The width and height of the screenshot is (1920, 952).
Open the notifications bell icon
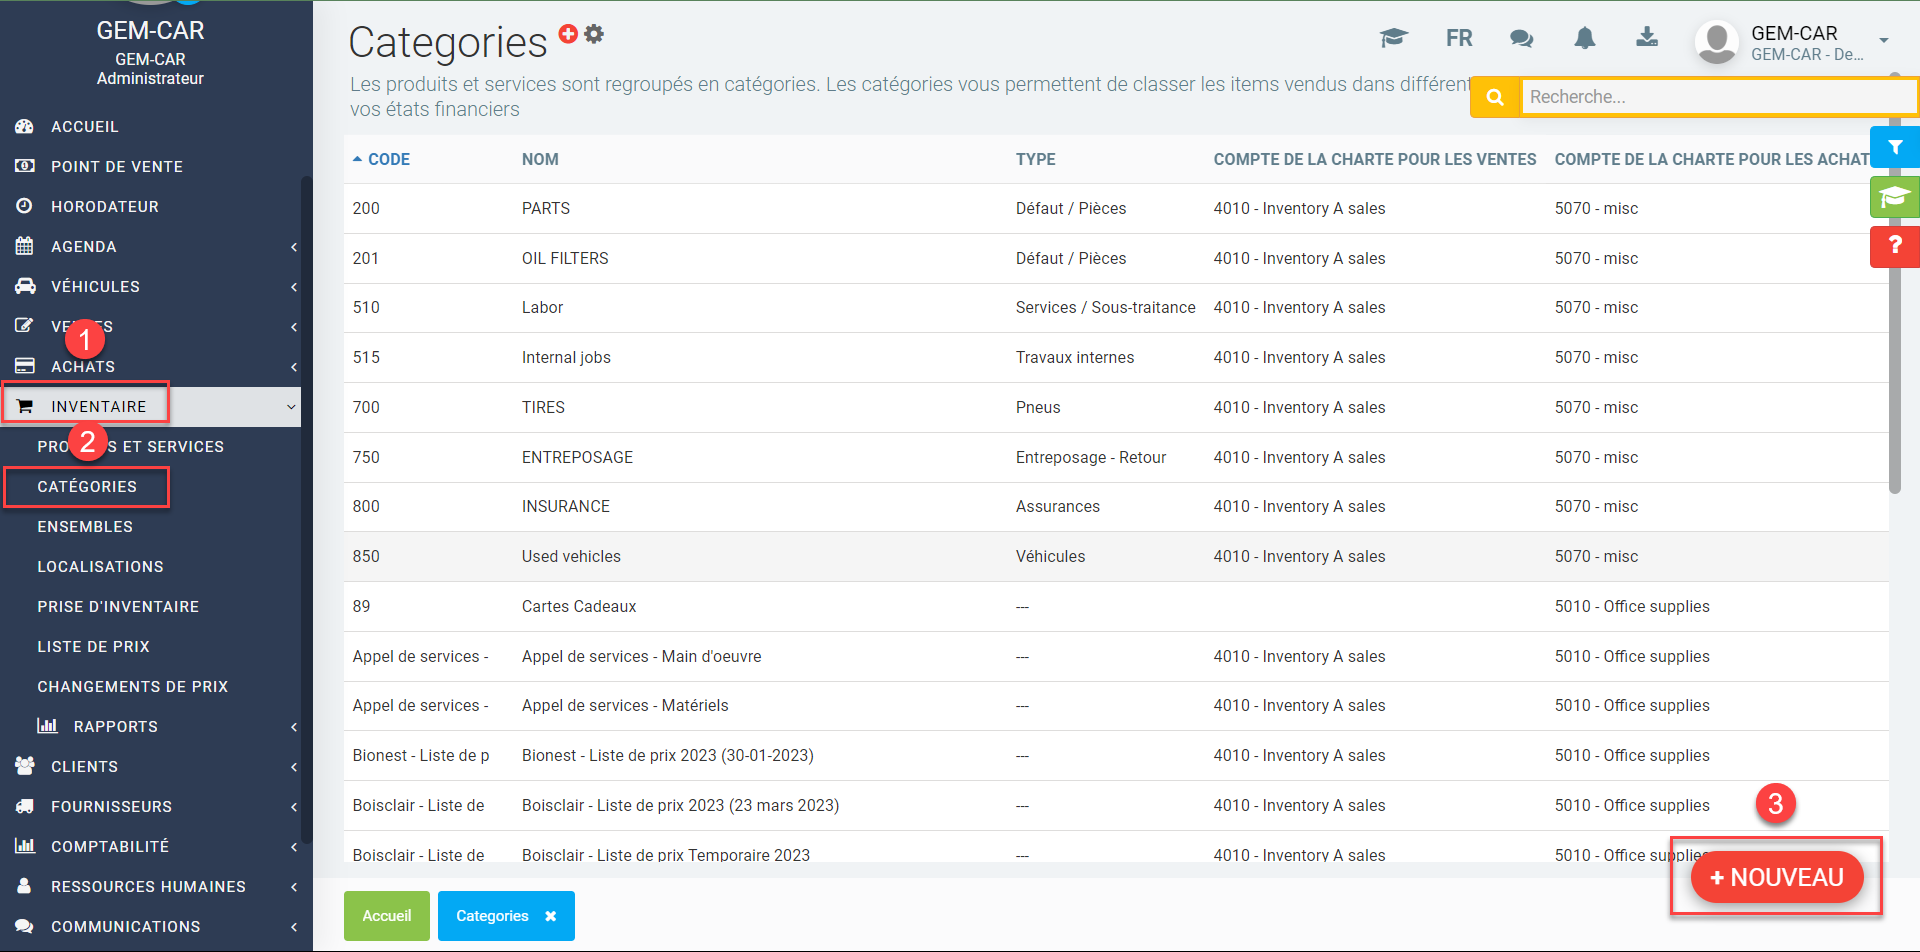(x=1584, y=38)
